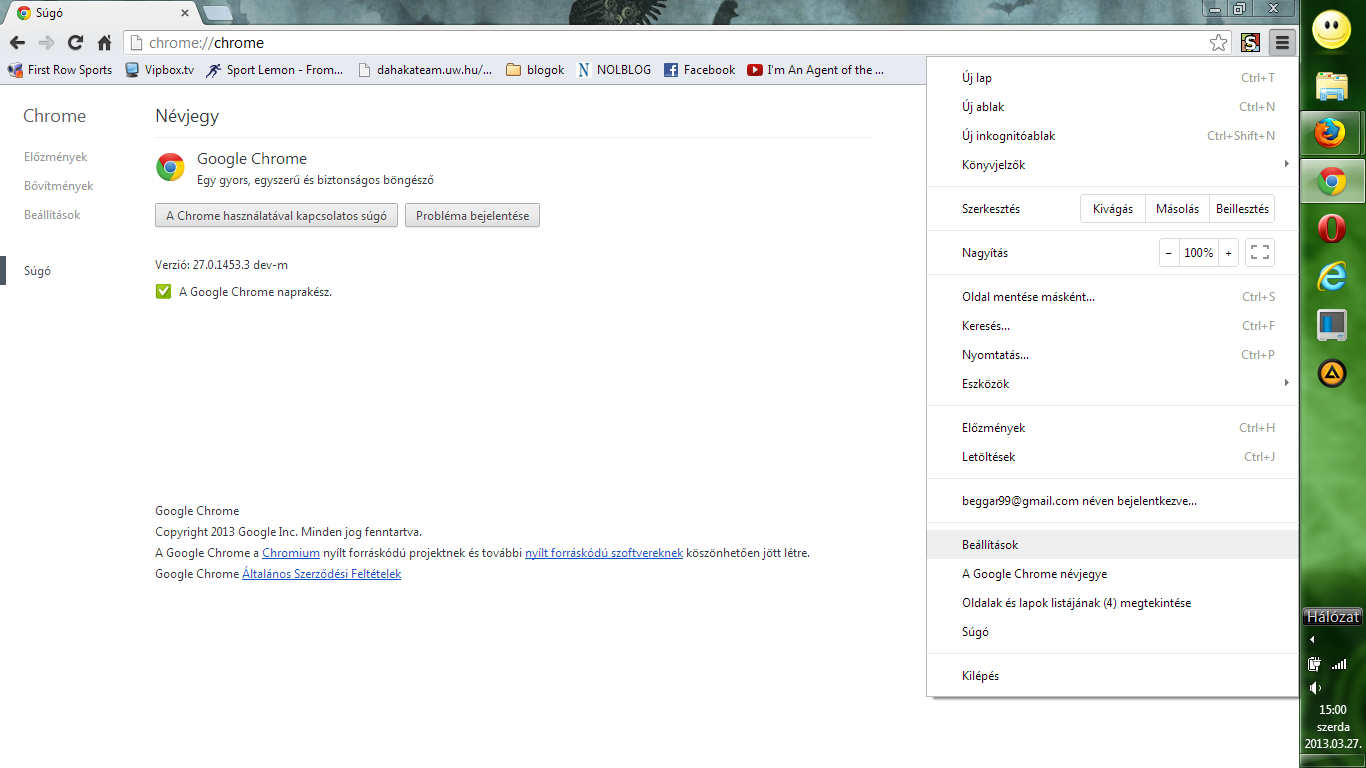The height and width of the screenshot is (768, 1366).
Task: Open nyílt forráskódú szoftvereknek link
Action: point(604,553)
